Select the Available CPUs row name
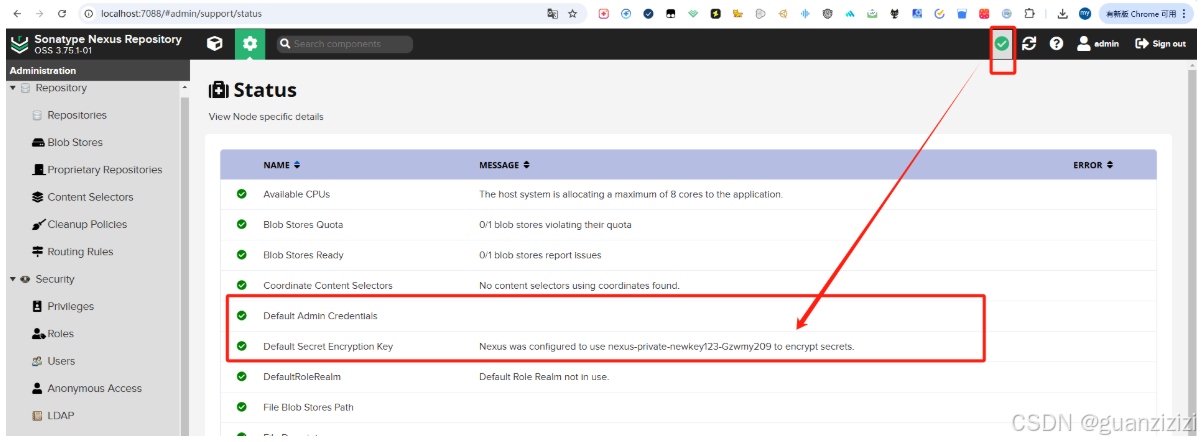The width and height of the screenshot is (1201, 442). (296, 194)
